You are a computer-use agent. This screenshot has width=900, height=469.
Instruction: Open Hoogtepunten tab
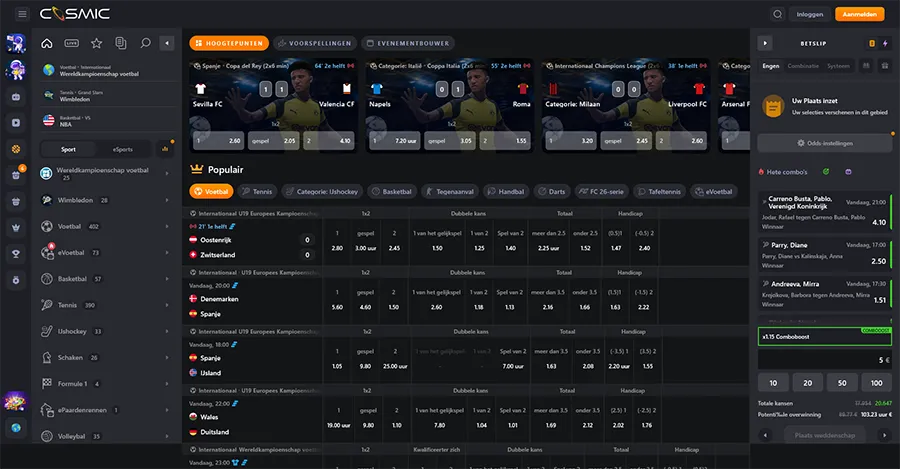click(229, 43)
